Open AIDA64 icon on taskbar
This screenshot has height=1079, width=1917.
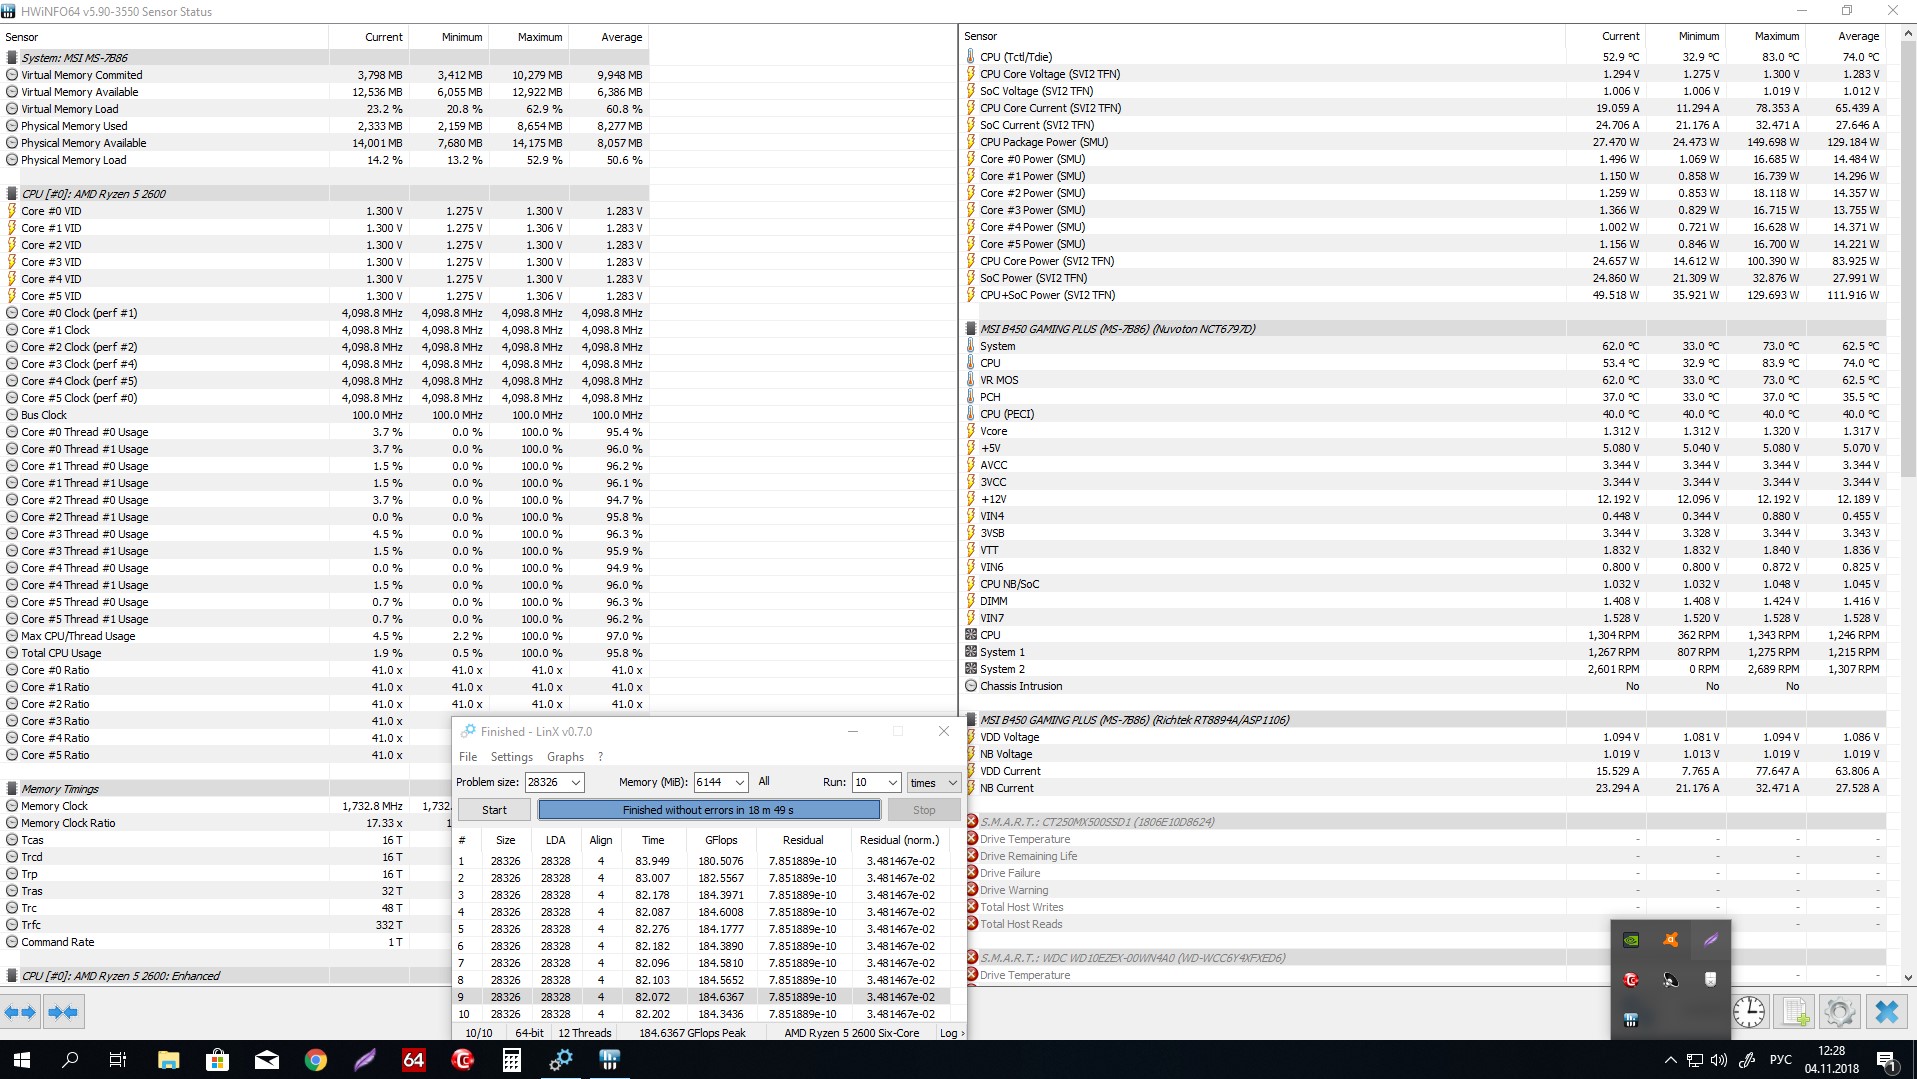[x=413, y=1060]
